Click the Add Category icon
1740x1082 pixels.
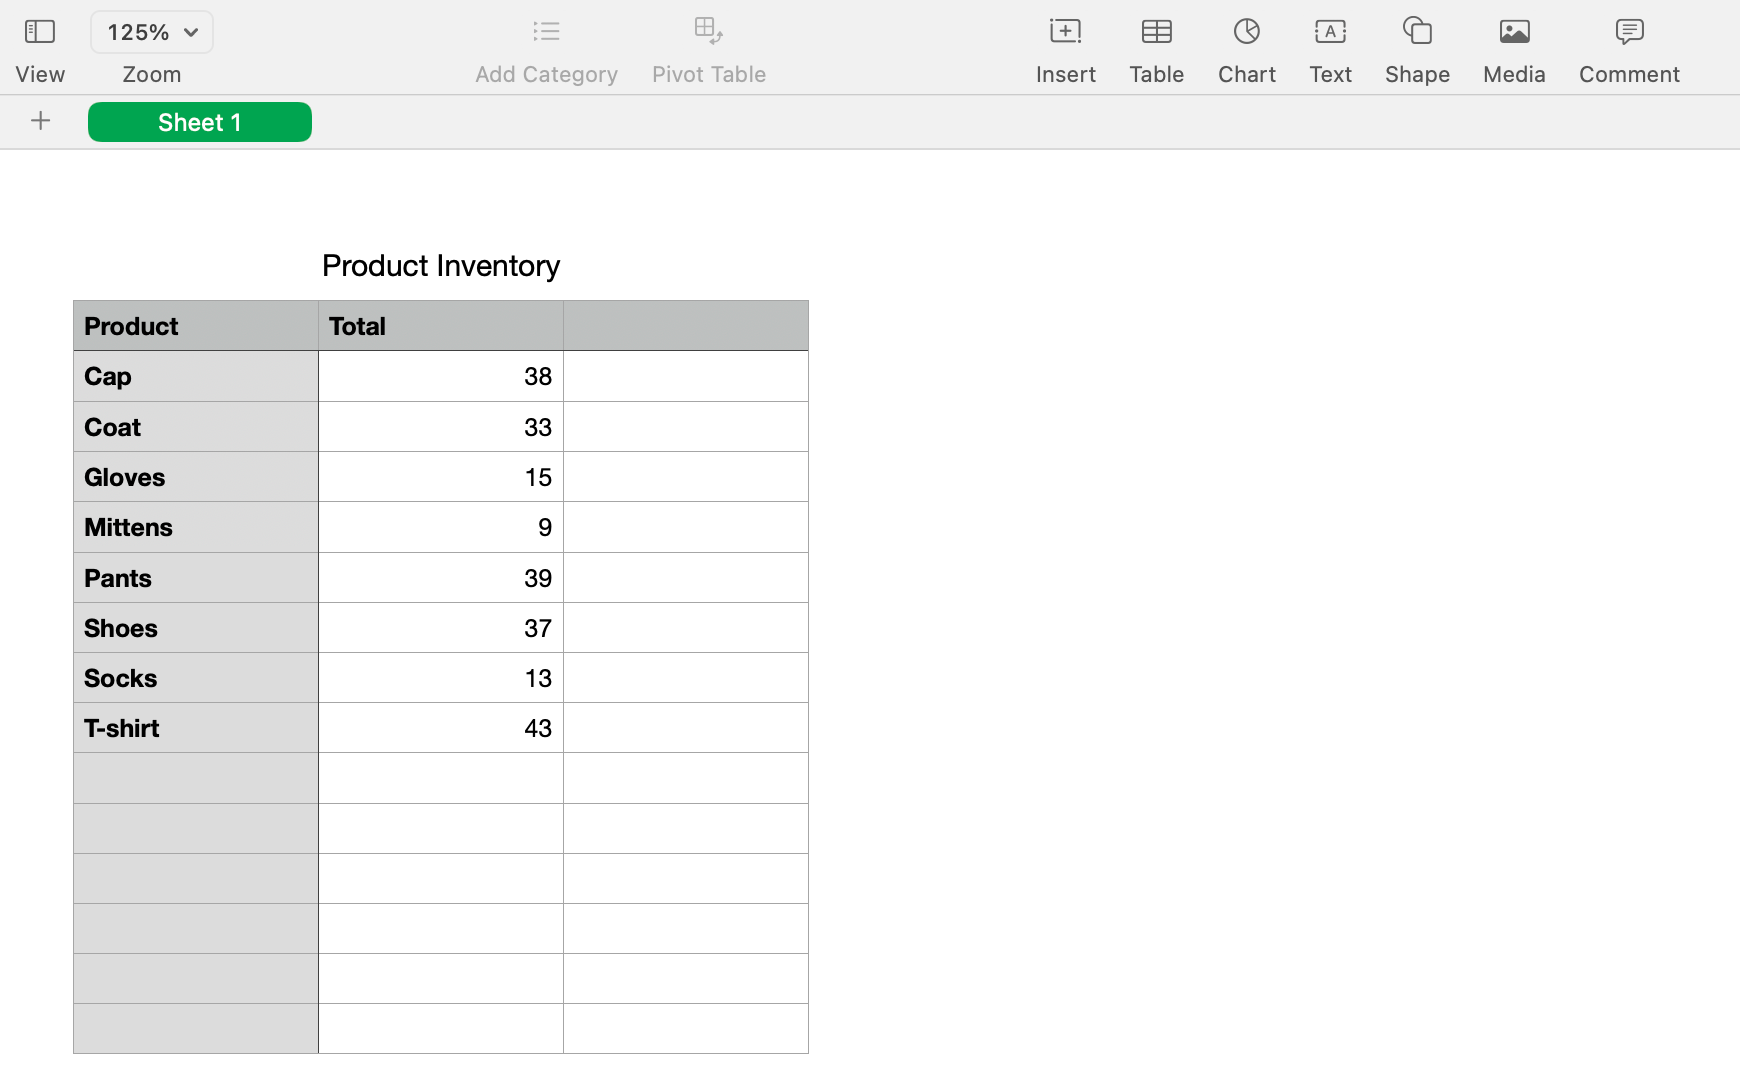(546, 32)
